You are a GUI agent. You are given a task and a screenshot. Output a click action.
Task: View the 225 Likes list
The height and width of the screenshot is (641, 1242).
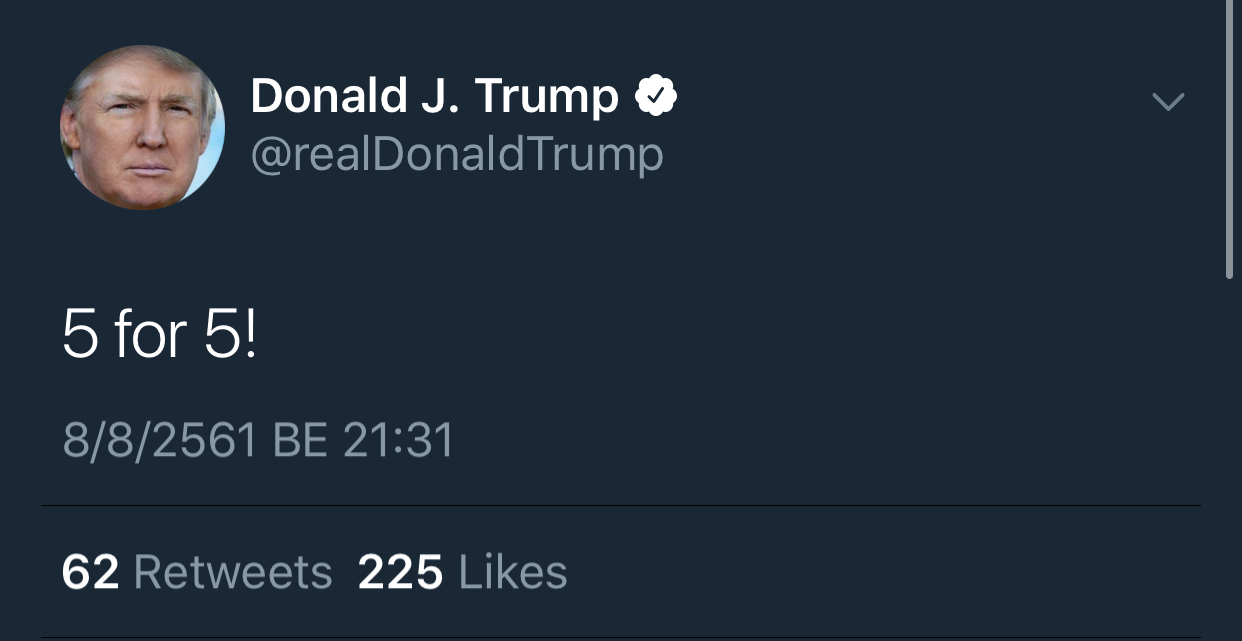462,573
